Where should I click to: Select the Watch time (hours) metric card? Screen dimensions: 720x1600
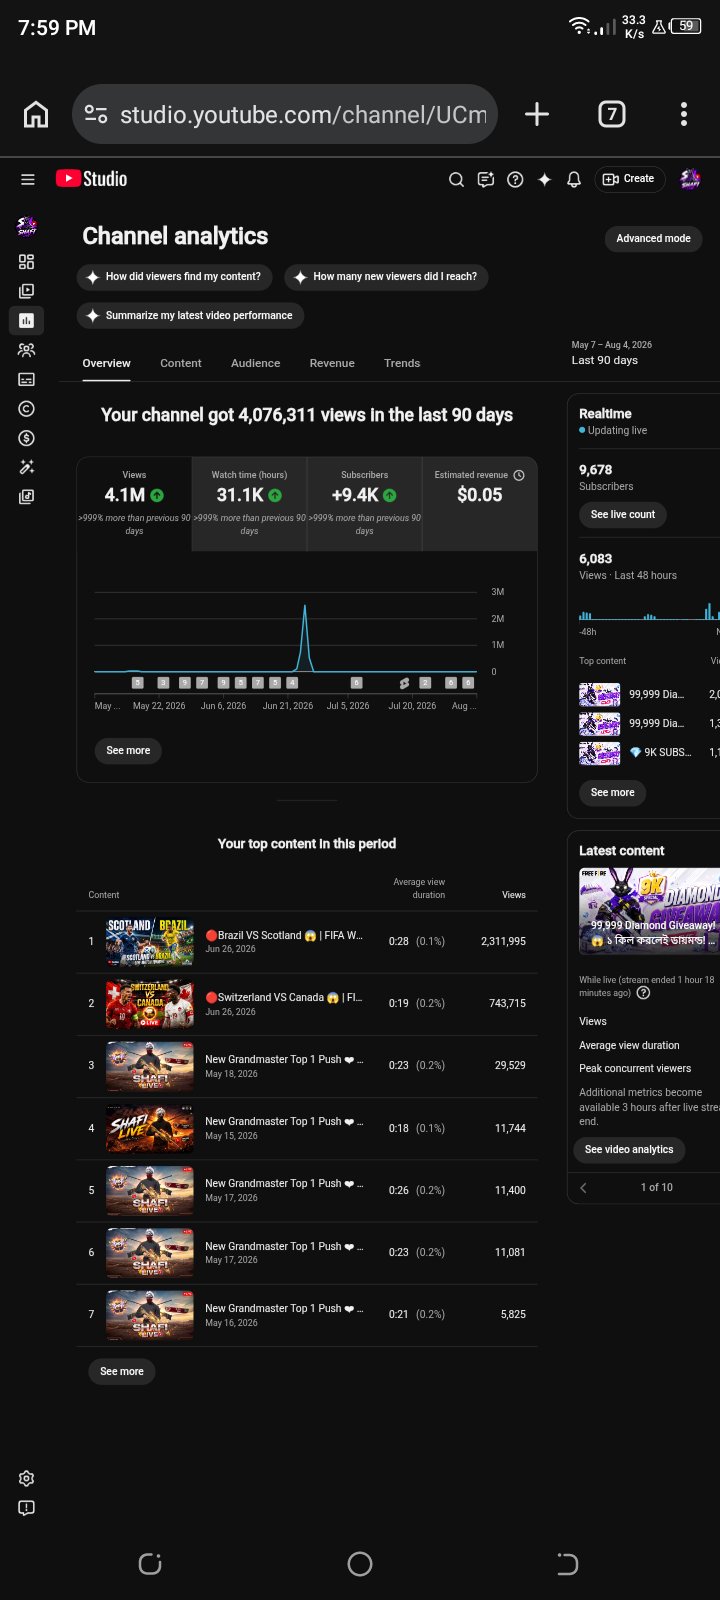tap(249, 504)
